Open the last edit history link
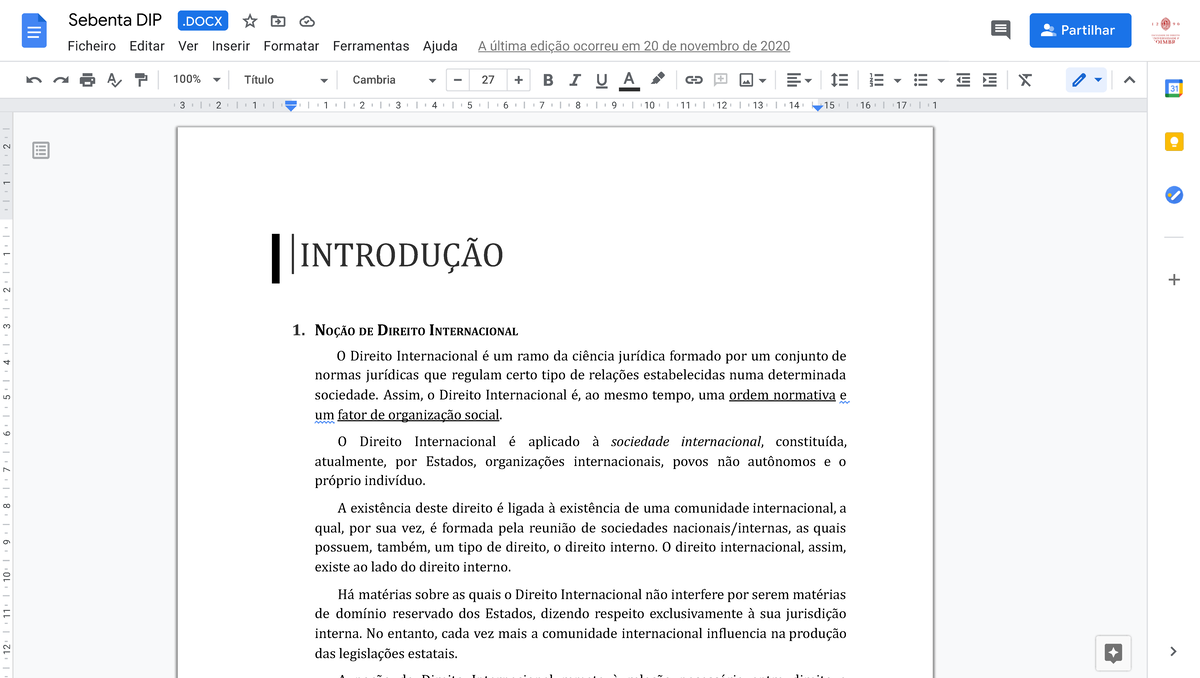Image resolution: width=1200 pixels, height=678 pixels. point(633,45)
